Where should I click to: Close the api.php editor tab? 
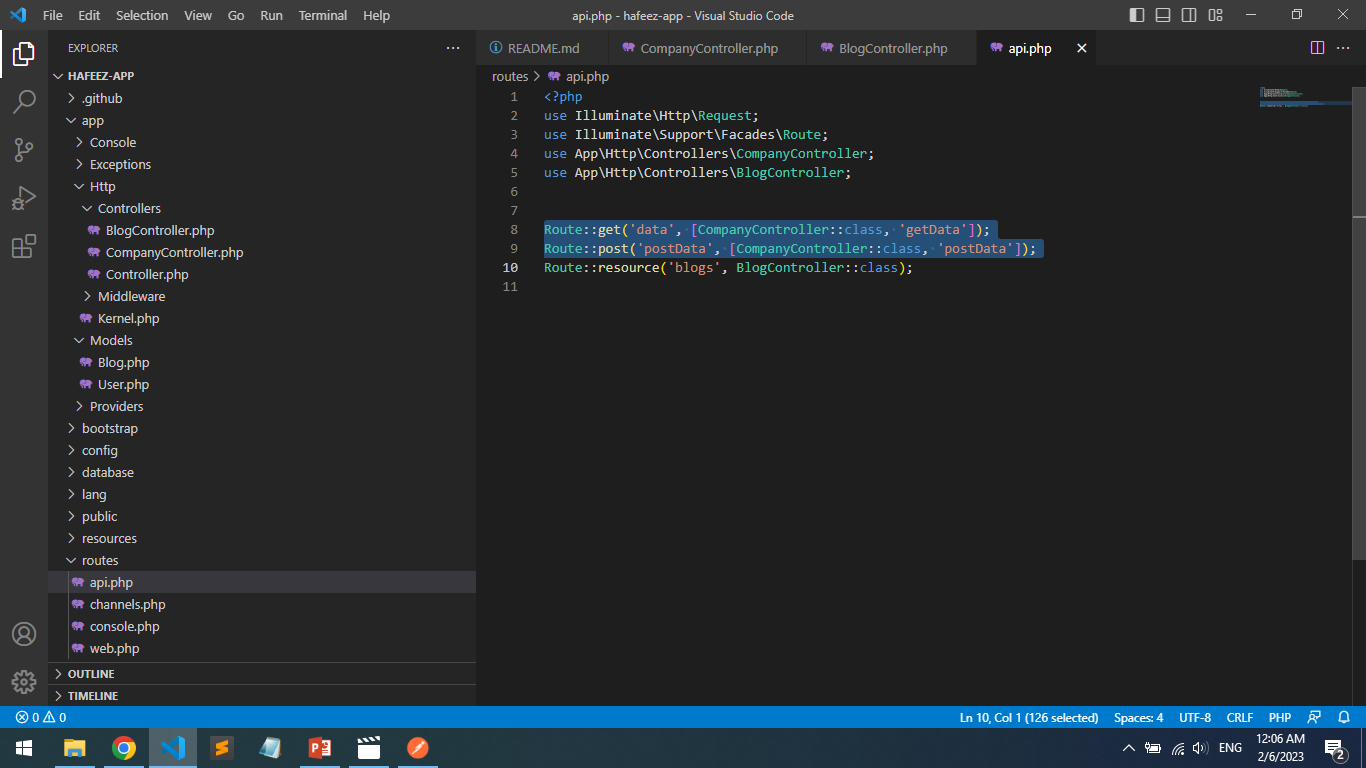pyautogui.click(x=1081, y=48)
